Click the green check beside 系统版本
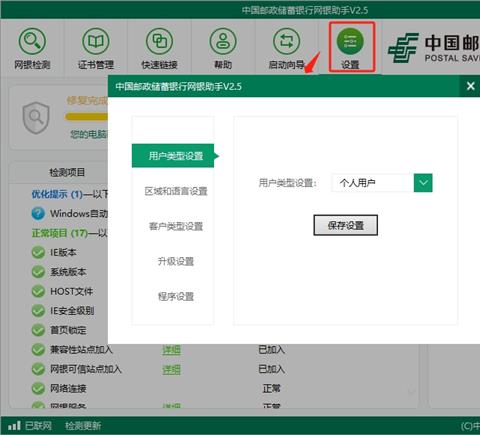This screenshot has height=435, width=480. coord(38,272)
